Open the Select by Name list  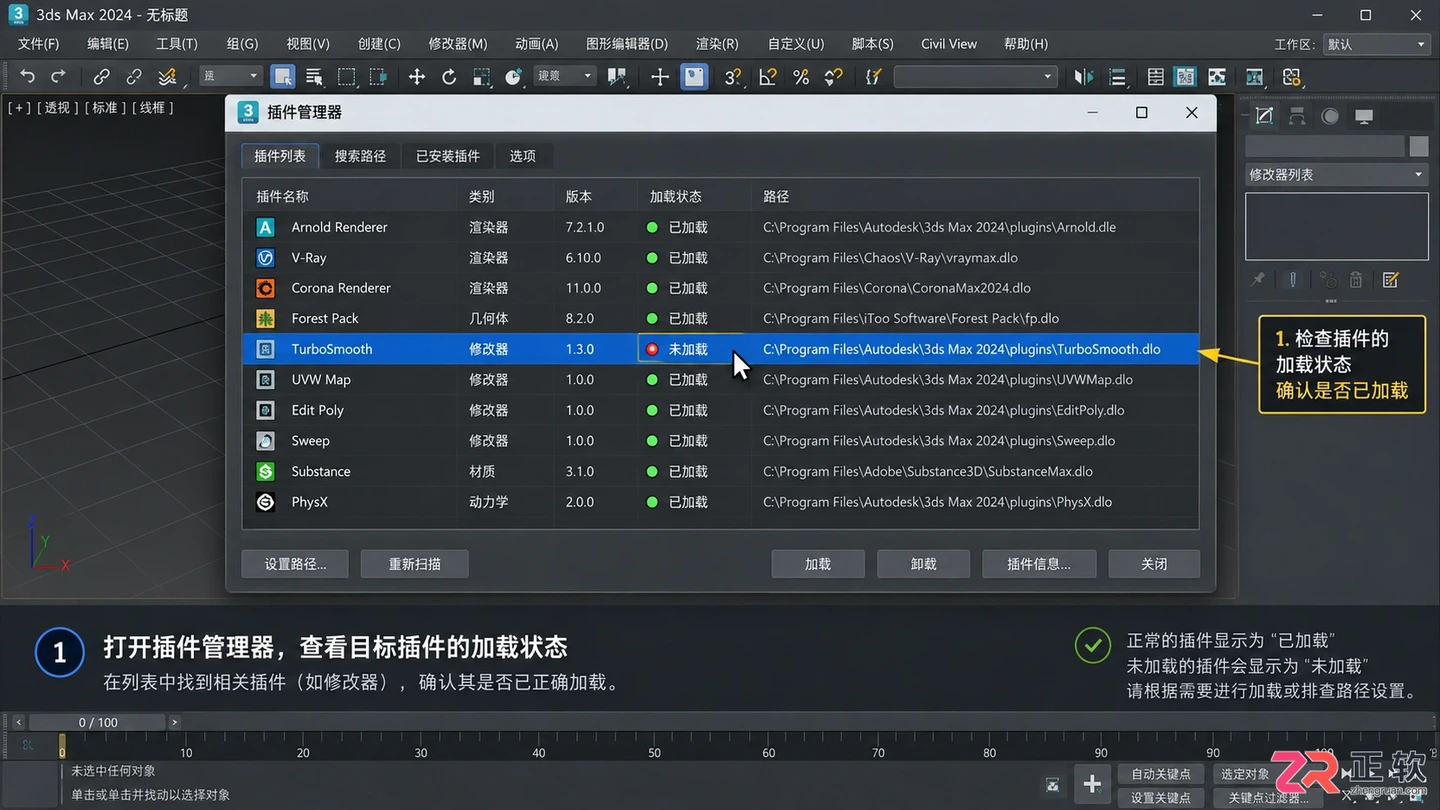(314, 77)
